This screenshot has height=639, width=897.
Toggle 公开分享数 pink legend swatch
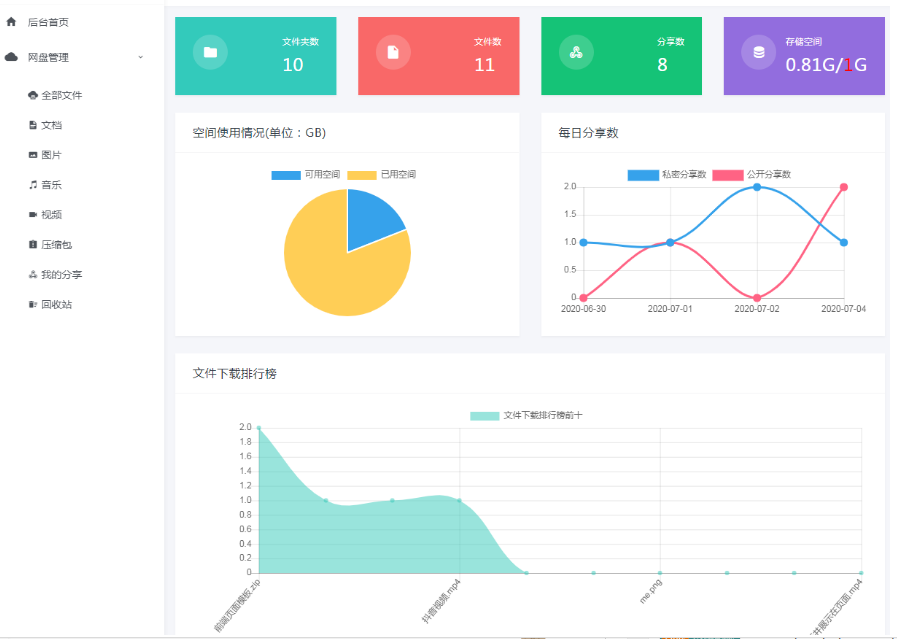(728, 175)
